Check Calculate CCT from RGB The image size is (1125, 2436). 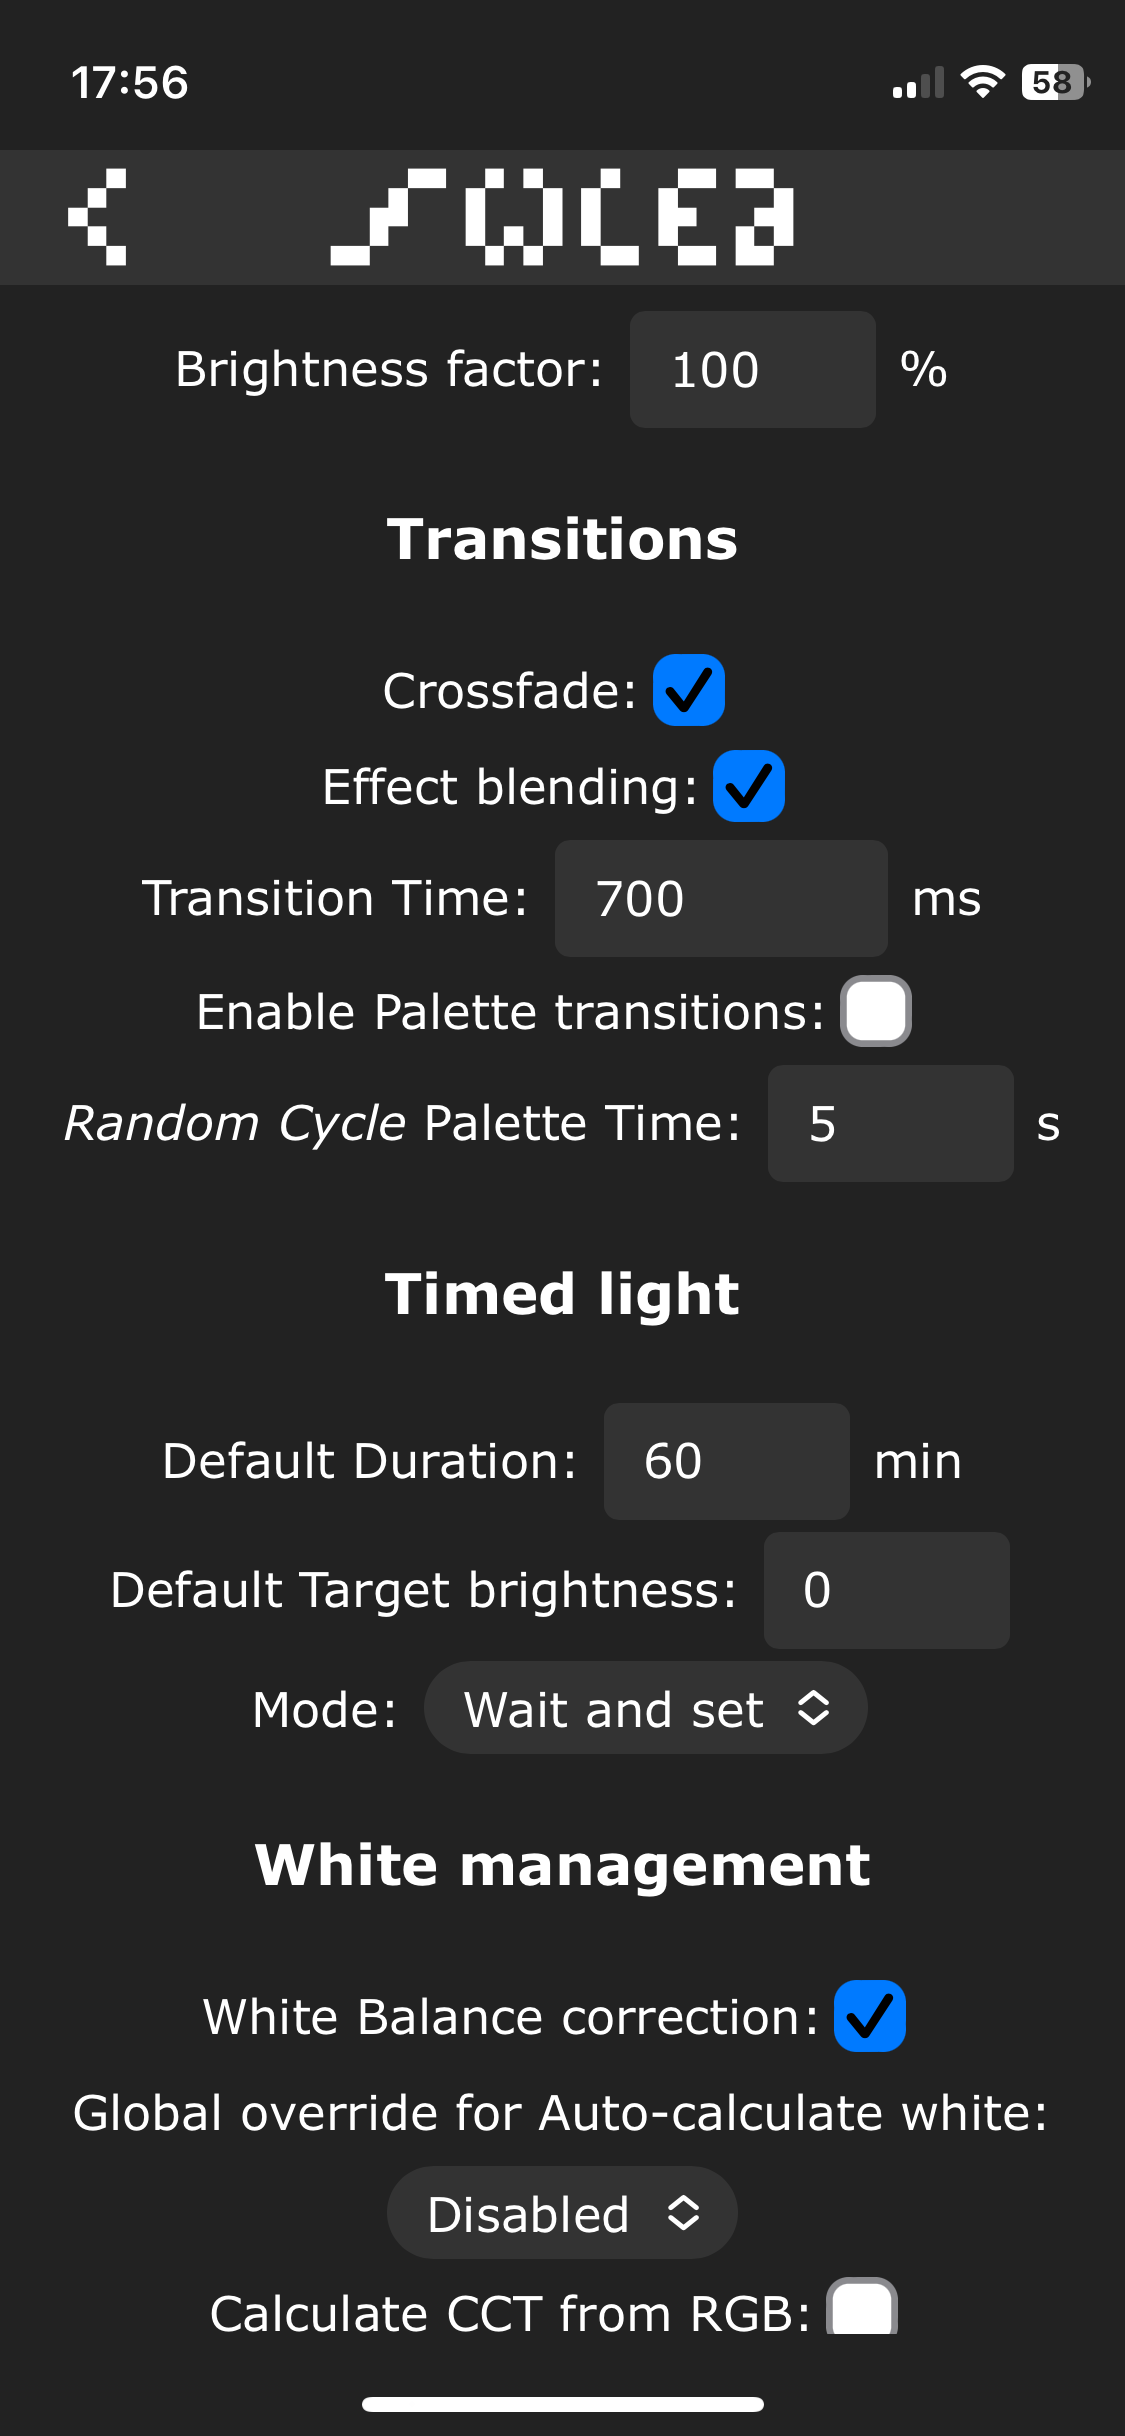click(862, 2308)
